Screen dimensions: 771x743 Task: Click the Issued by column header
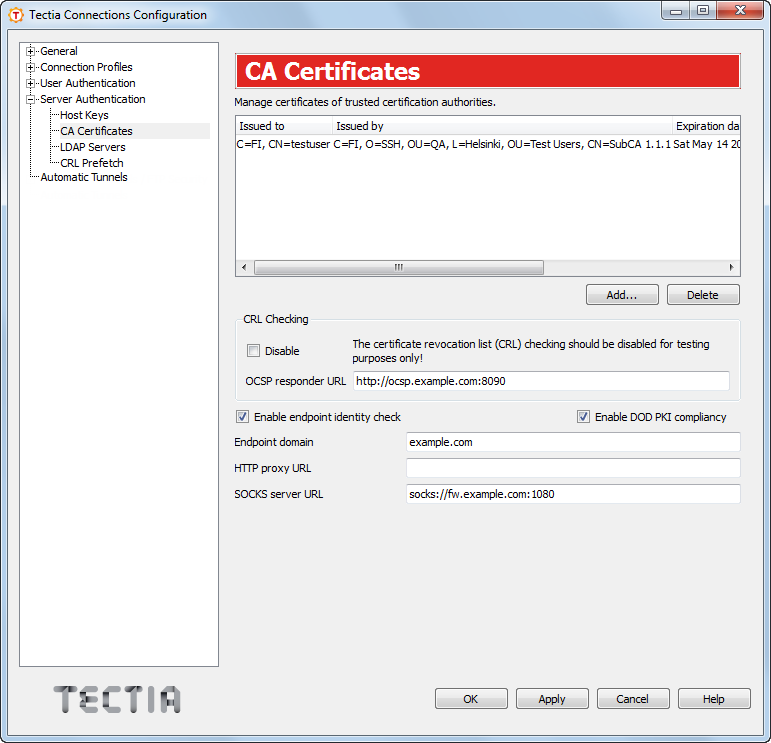(502, 126)
